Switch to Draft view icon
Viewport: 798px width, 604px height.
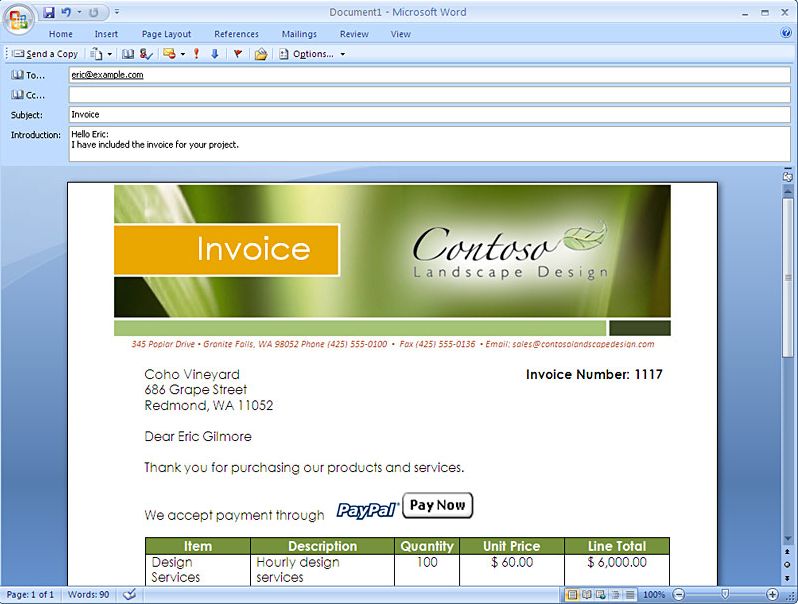coord(630,594)
